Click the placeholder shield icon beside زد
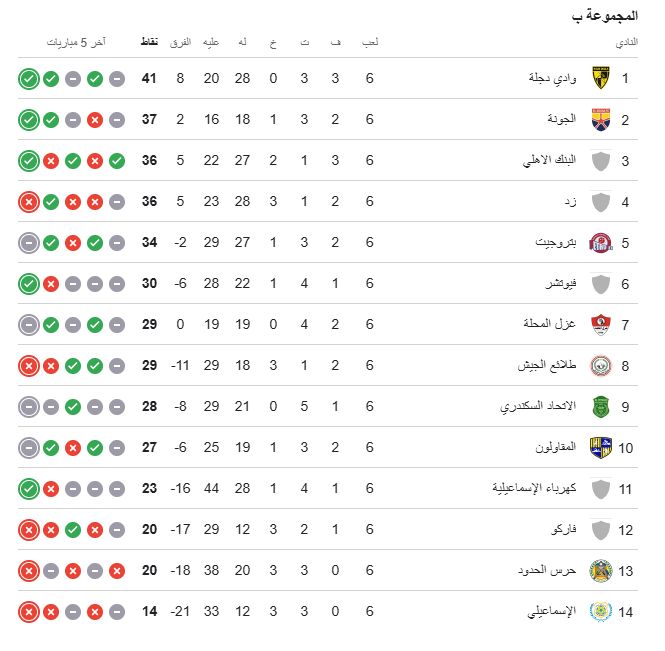This screenshot has width=665, height=651. pyautogui.click(x=601, y=202)
